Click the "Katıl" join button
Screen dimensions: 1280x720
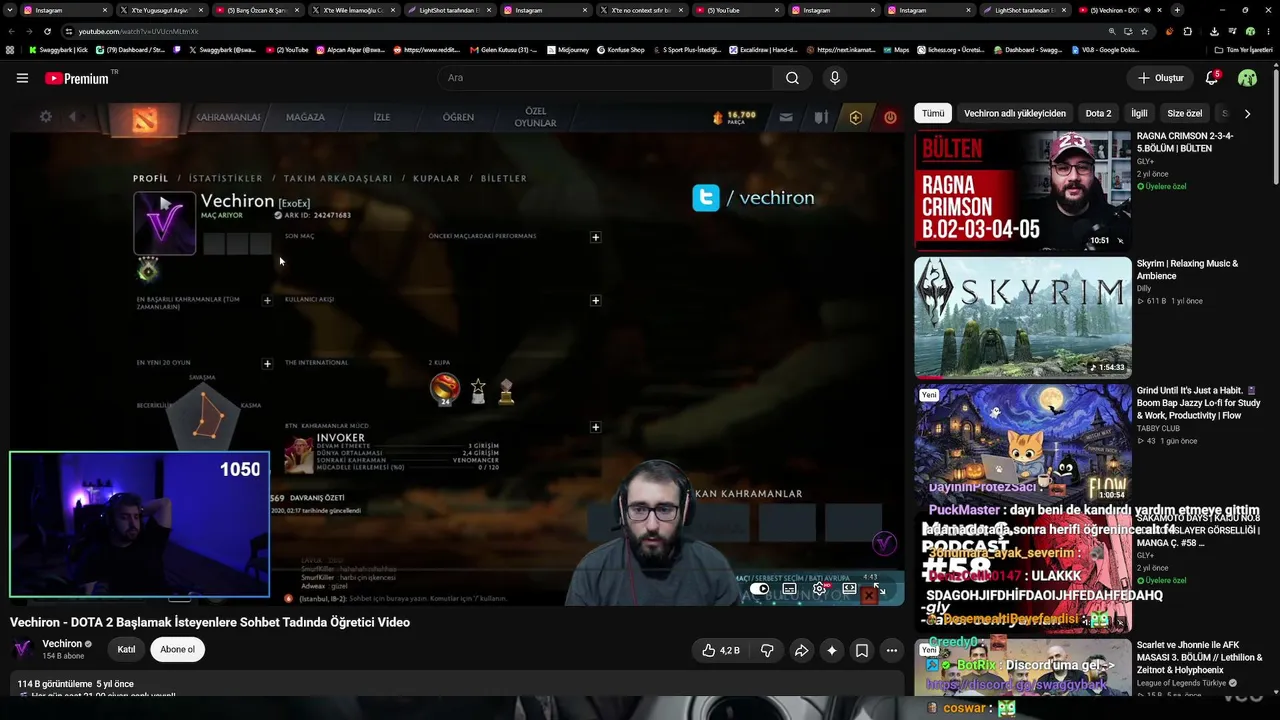pyautogui.click(x=126, y=650)
